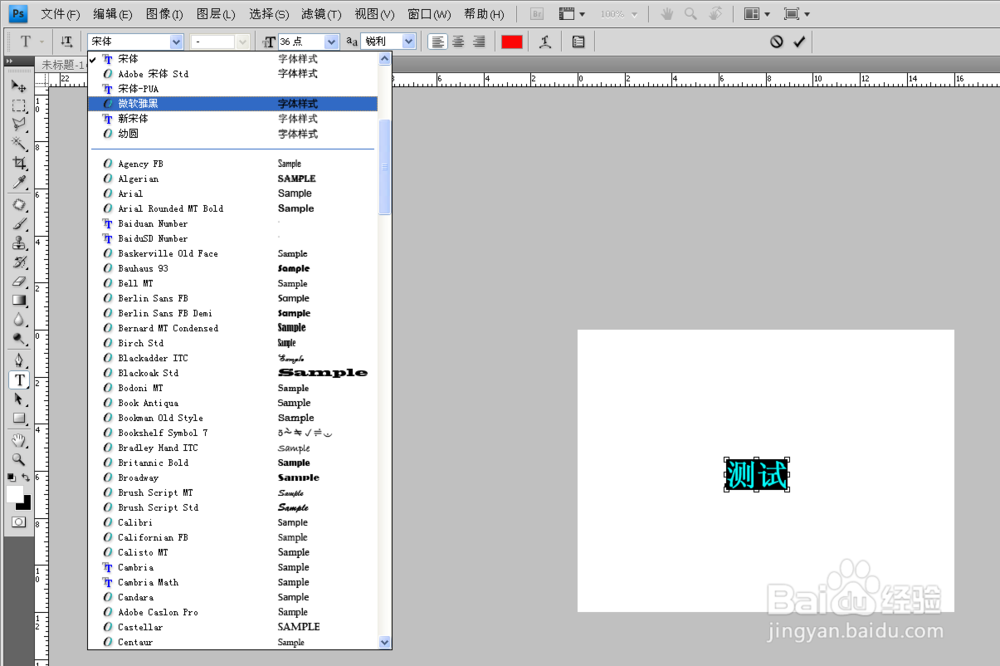
Task: Select the Path Selection tool
Action: (18, 399)
